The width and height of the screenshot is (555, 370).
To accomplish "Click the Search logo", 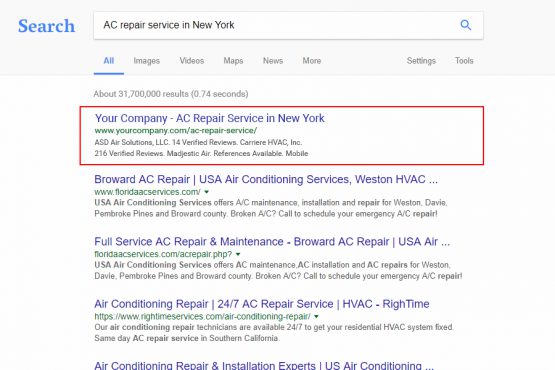I will (x=46, y=26).
